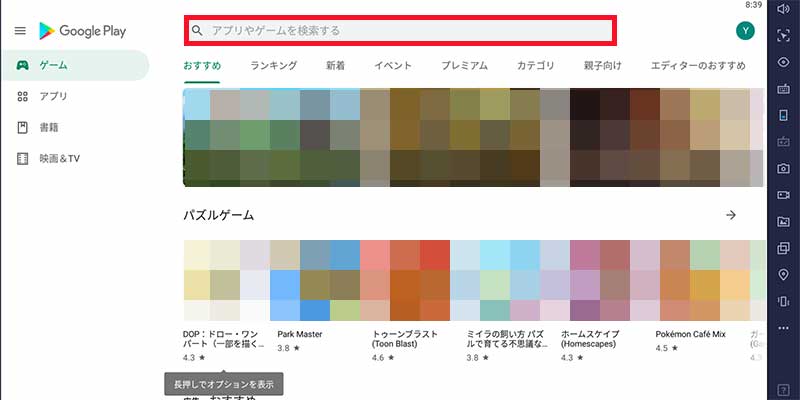Click the book icon beside 書籍
800x400 pixels.
[22, 128]
